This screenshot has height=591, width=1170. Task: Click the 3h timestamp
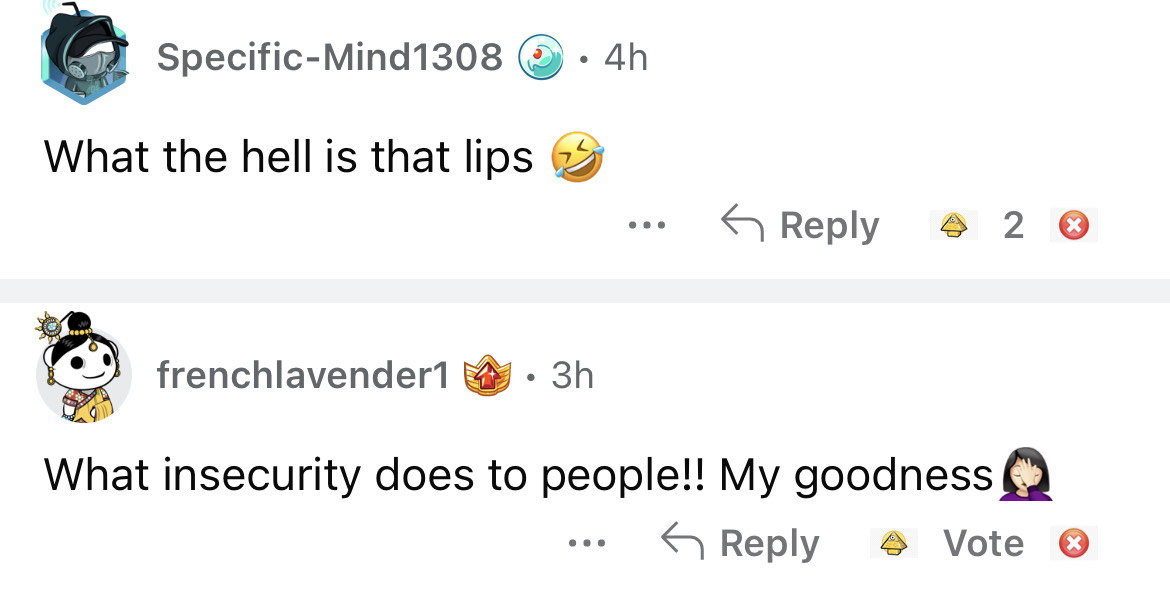pyautogui.click(x=572, y=376)
